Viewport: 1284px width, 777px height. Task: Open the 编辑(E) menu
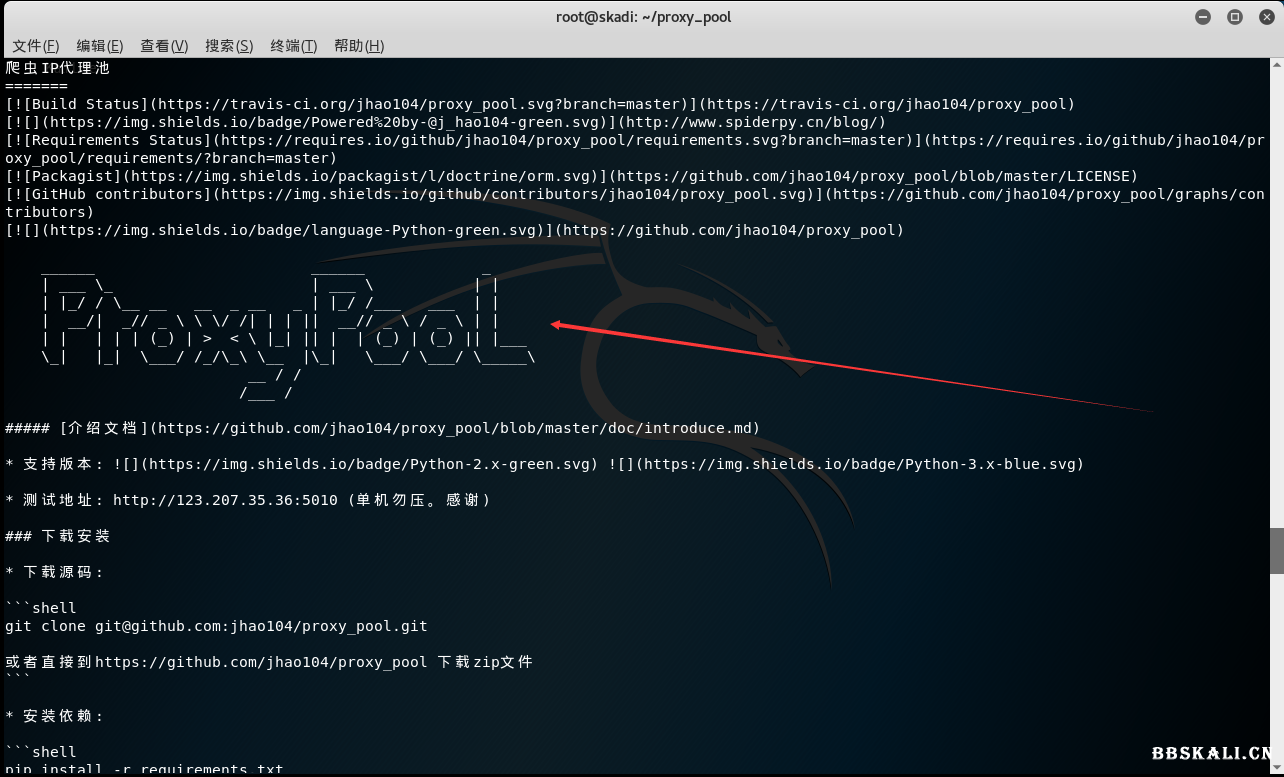[99, 46]
